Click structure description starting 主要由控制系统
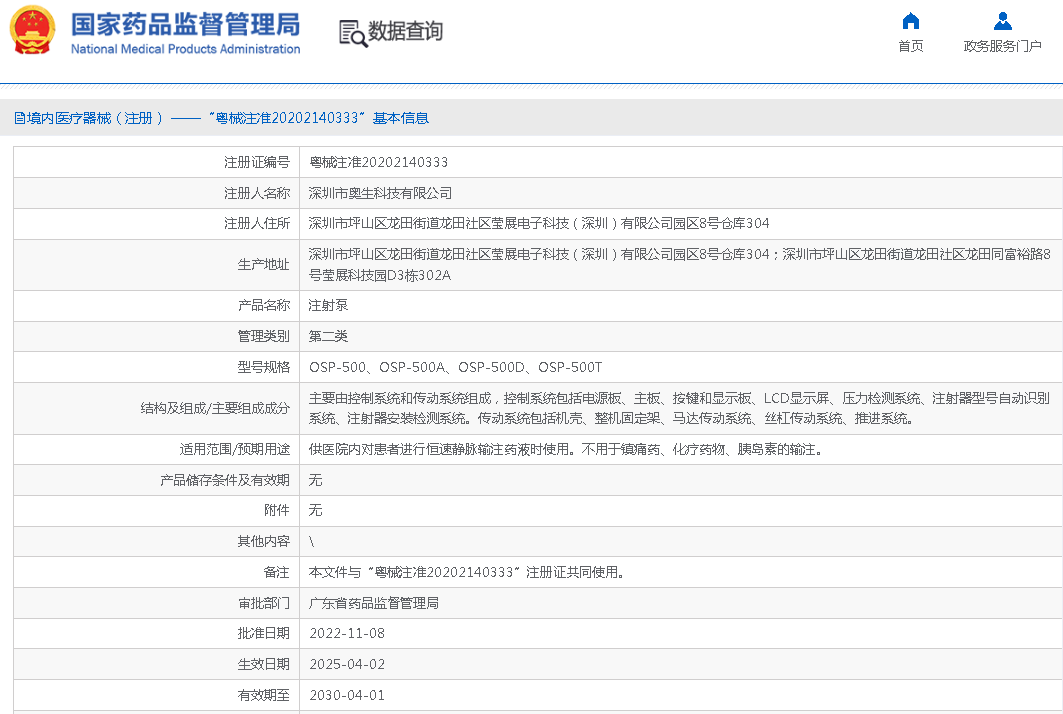This screenshot has width=1063, height=714. click(679, 408)
